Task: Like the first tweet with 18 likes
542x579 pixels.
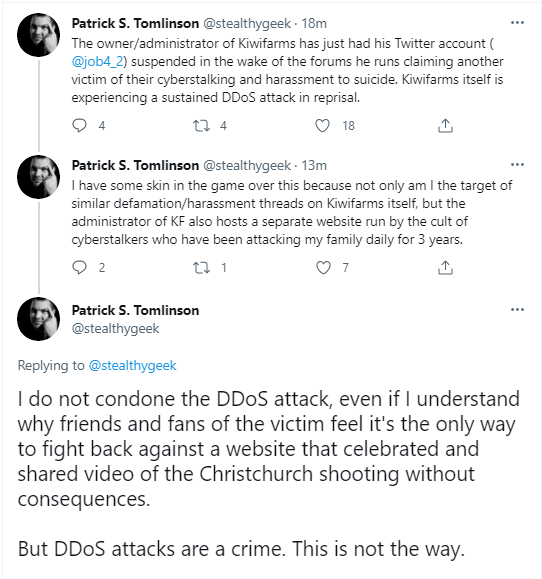Action: coord(322,126)
